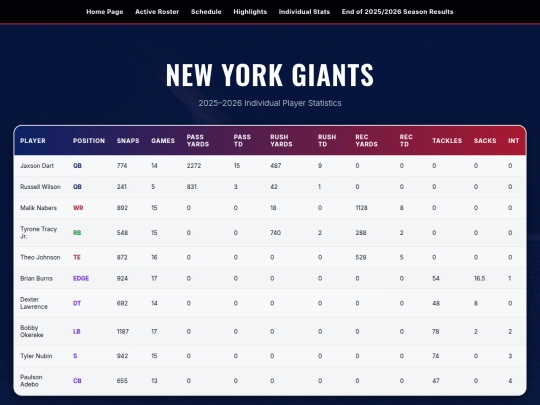
Task: Click the PASS TD column header
Action: [x=242, y=141]
